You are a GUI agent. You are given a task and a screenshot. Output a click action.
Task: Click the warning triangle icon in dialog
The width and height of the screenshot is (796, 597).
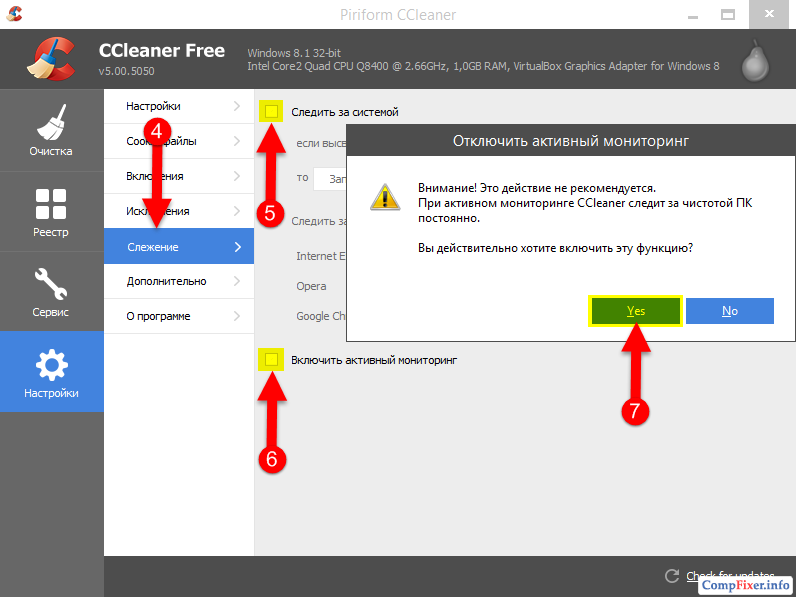pyautogui.click(x=384, y=195)
